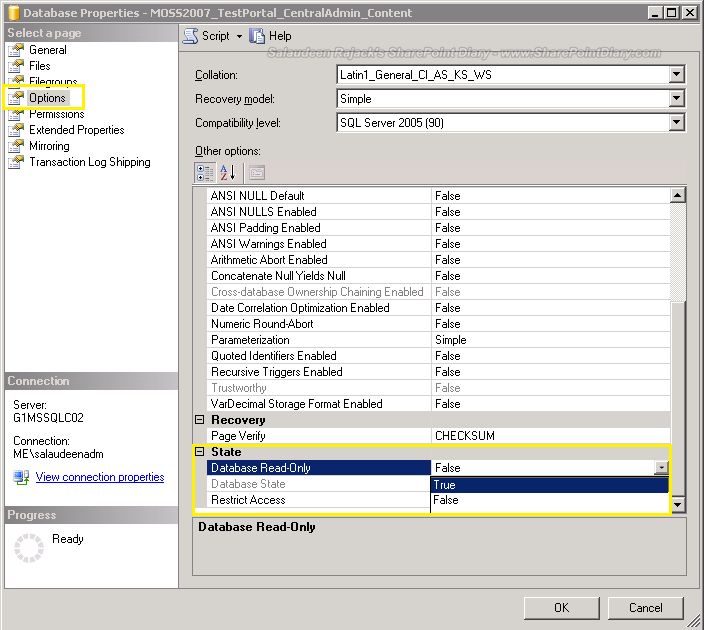Open the Permissions page
The height and width of the screenshot is (630, 704).
(x=57, y=115)
